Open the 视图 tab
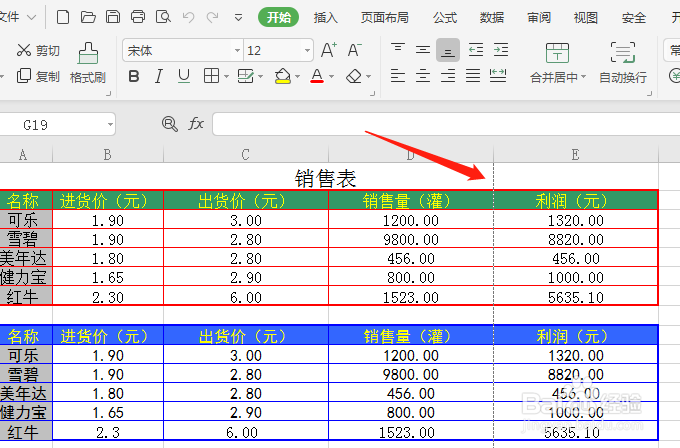The width and height of the screenshot is (680, 448). (x=586, y=18)
